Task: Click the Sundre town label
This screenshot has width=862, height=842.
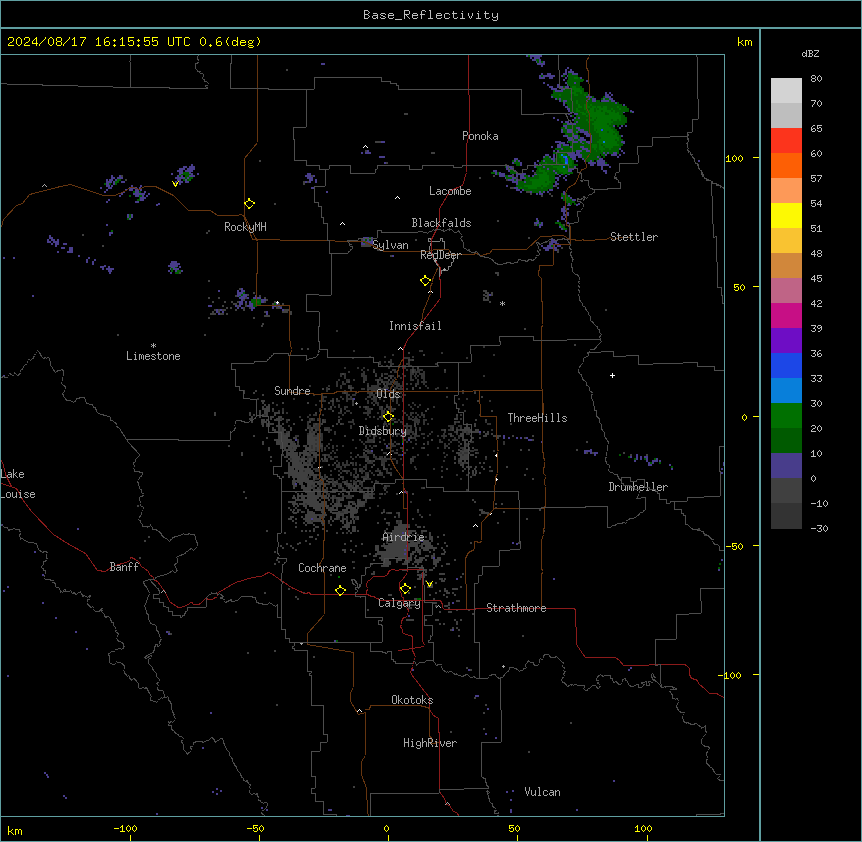Action: 292,391
